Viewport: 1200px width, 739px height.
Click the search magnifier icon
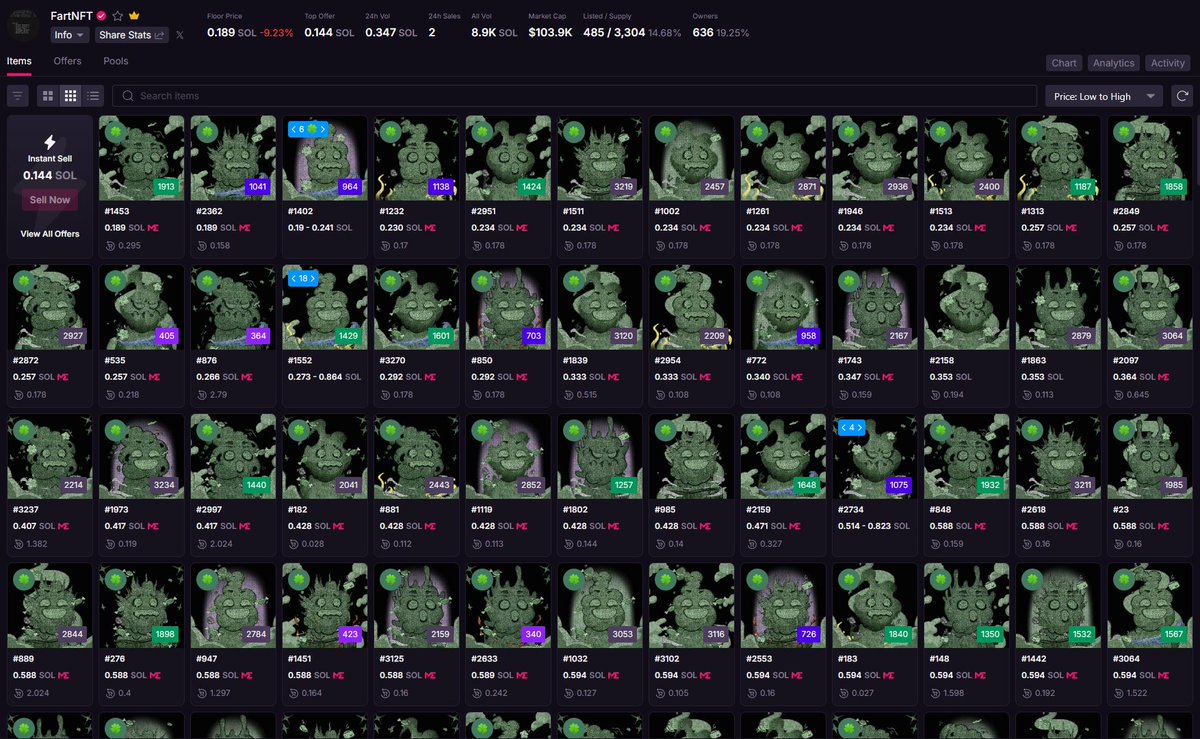[127, 96]
